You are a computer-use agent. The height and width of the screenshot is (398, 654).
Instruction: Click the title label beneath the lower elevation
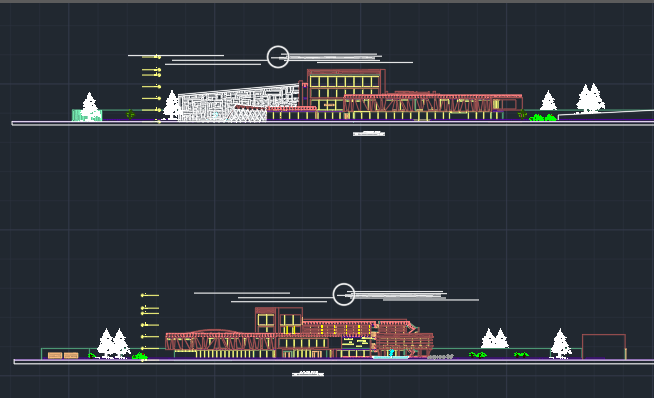(x=308, y=373)
